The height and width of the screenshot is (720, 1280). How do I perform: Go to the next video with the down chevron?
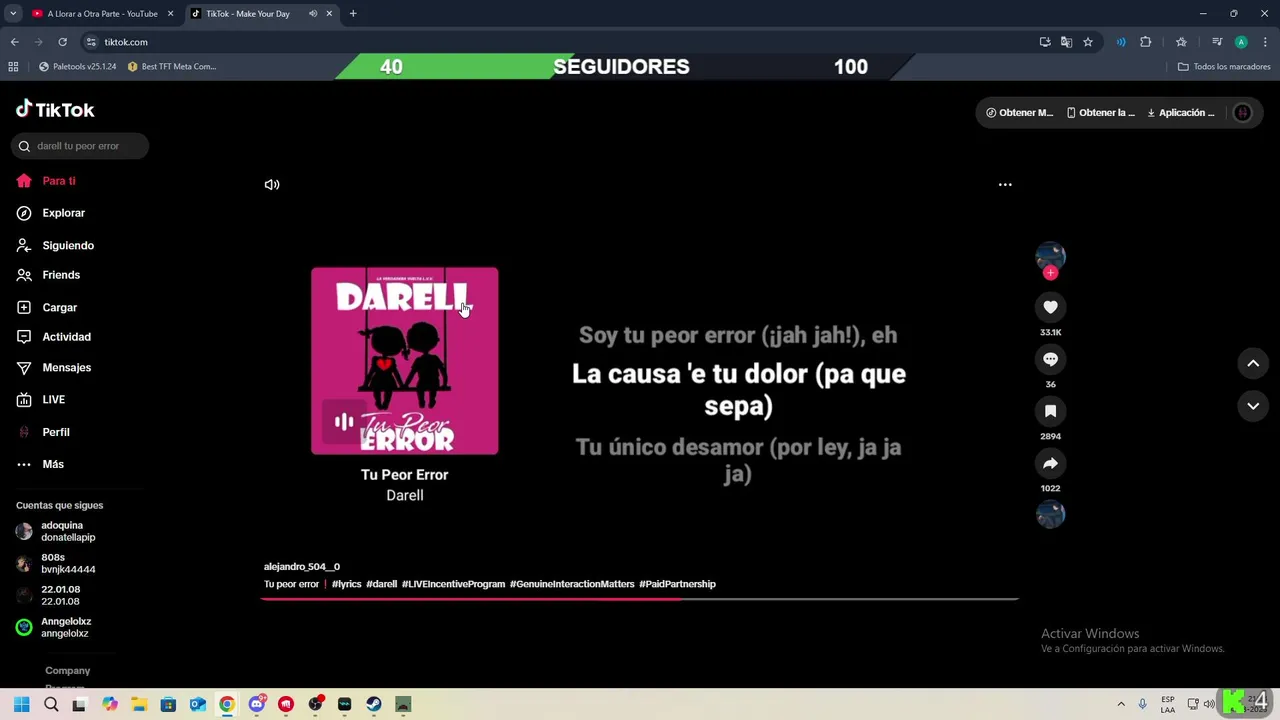(x=1253, y=406)
